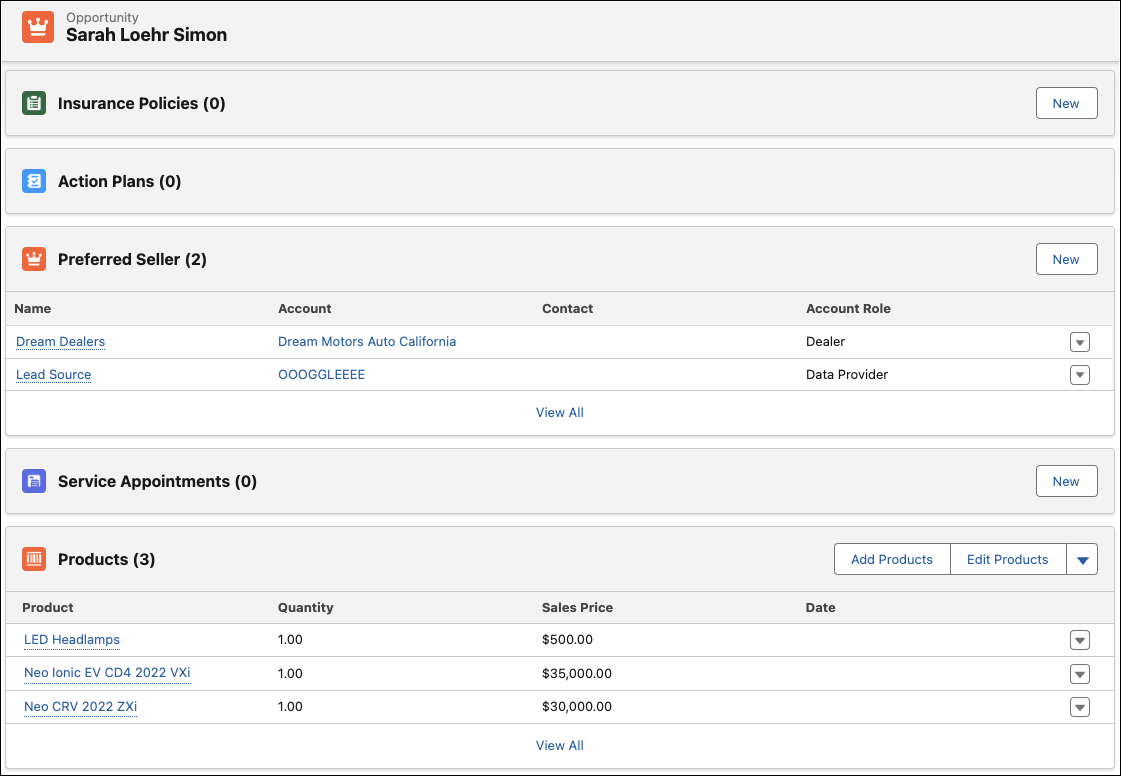1121x776 pixels.
Task: Open row actions for Neo CRV 2022 ZXi
Action: click(1080, 707)
